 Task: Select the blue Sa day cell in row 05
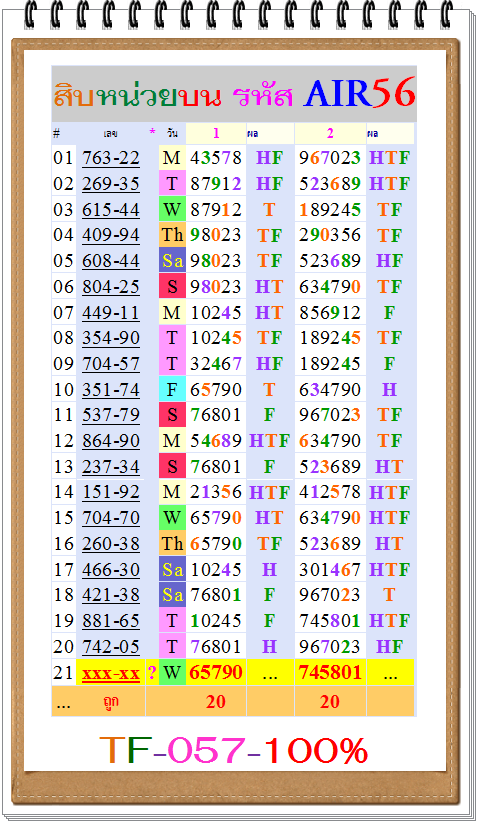point(172,261)
